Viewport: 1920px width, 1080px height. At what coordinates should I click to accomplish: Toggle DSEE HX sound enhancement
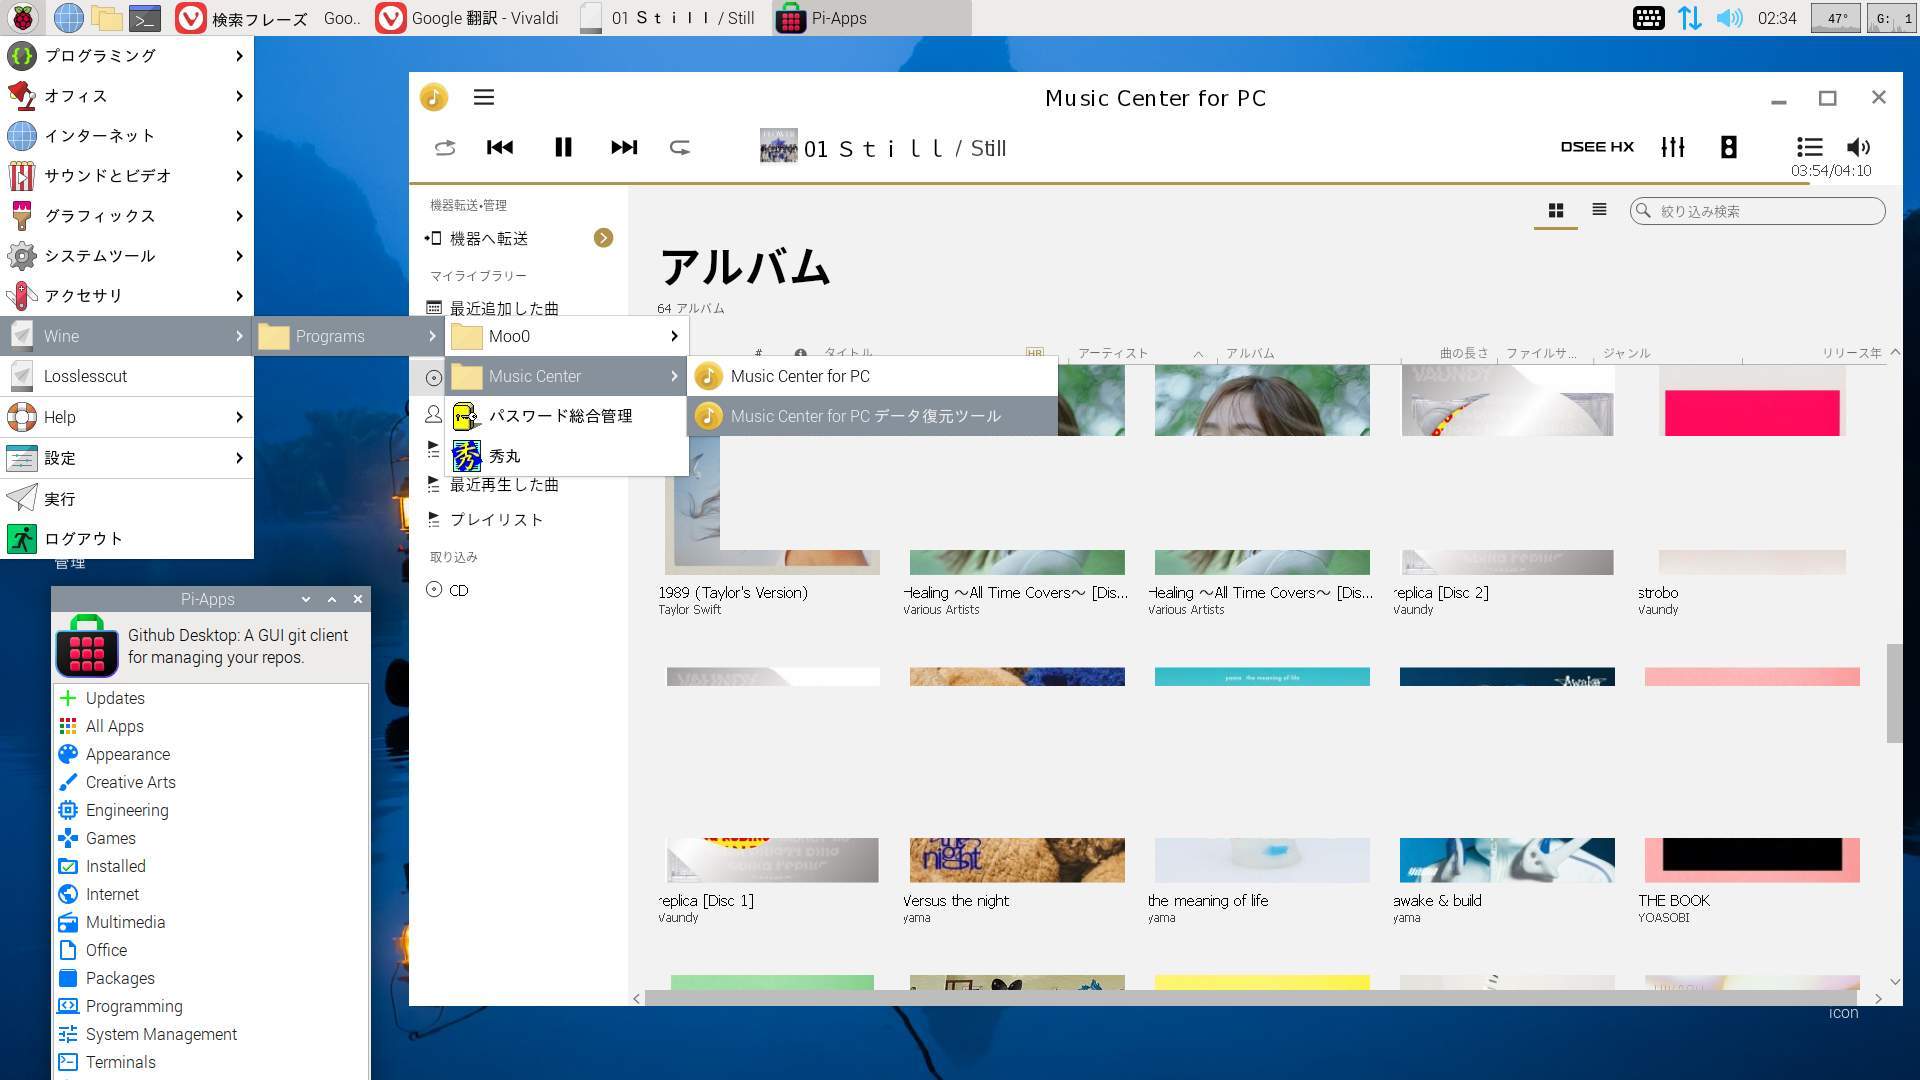tap(1597, 147)
